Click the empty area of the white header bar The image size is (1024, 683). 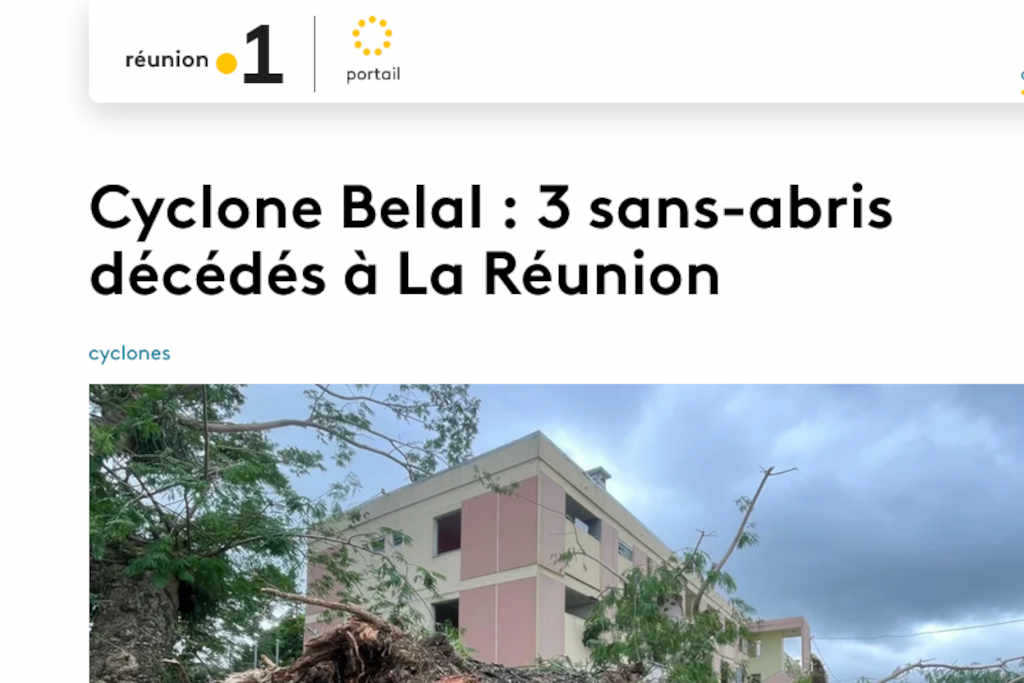686,52
